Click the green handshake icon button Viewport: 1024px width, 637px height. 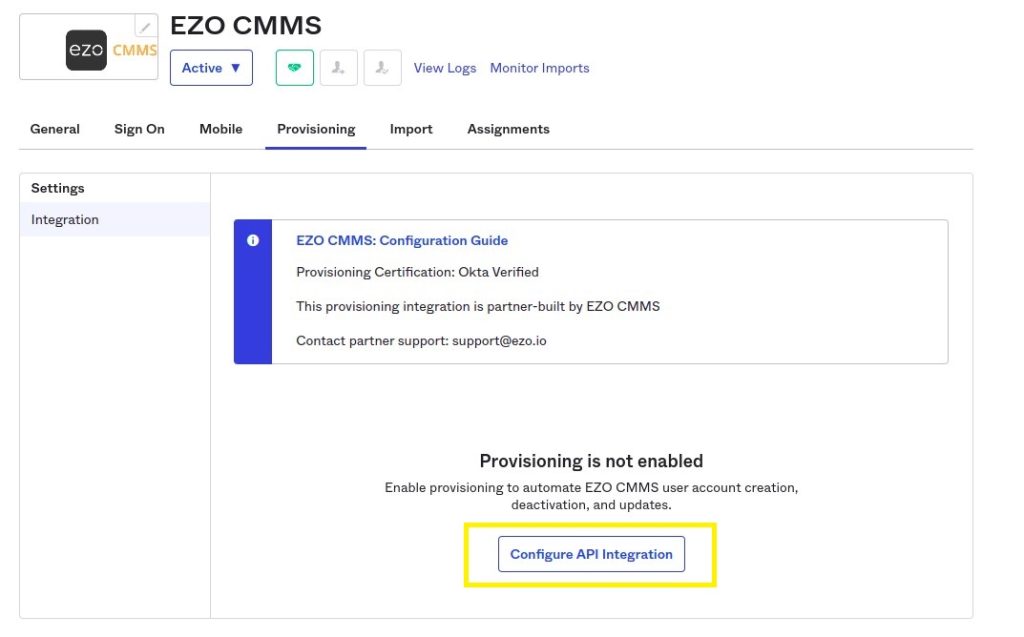(295, 68)
